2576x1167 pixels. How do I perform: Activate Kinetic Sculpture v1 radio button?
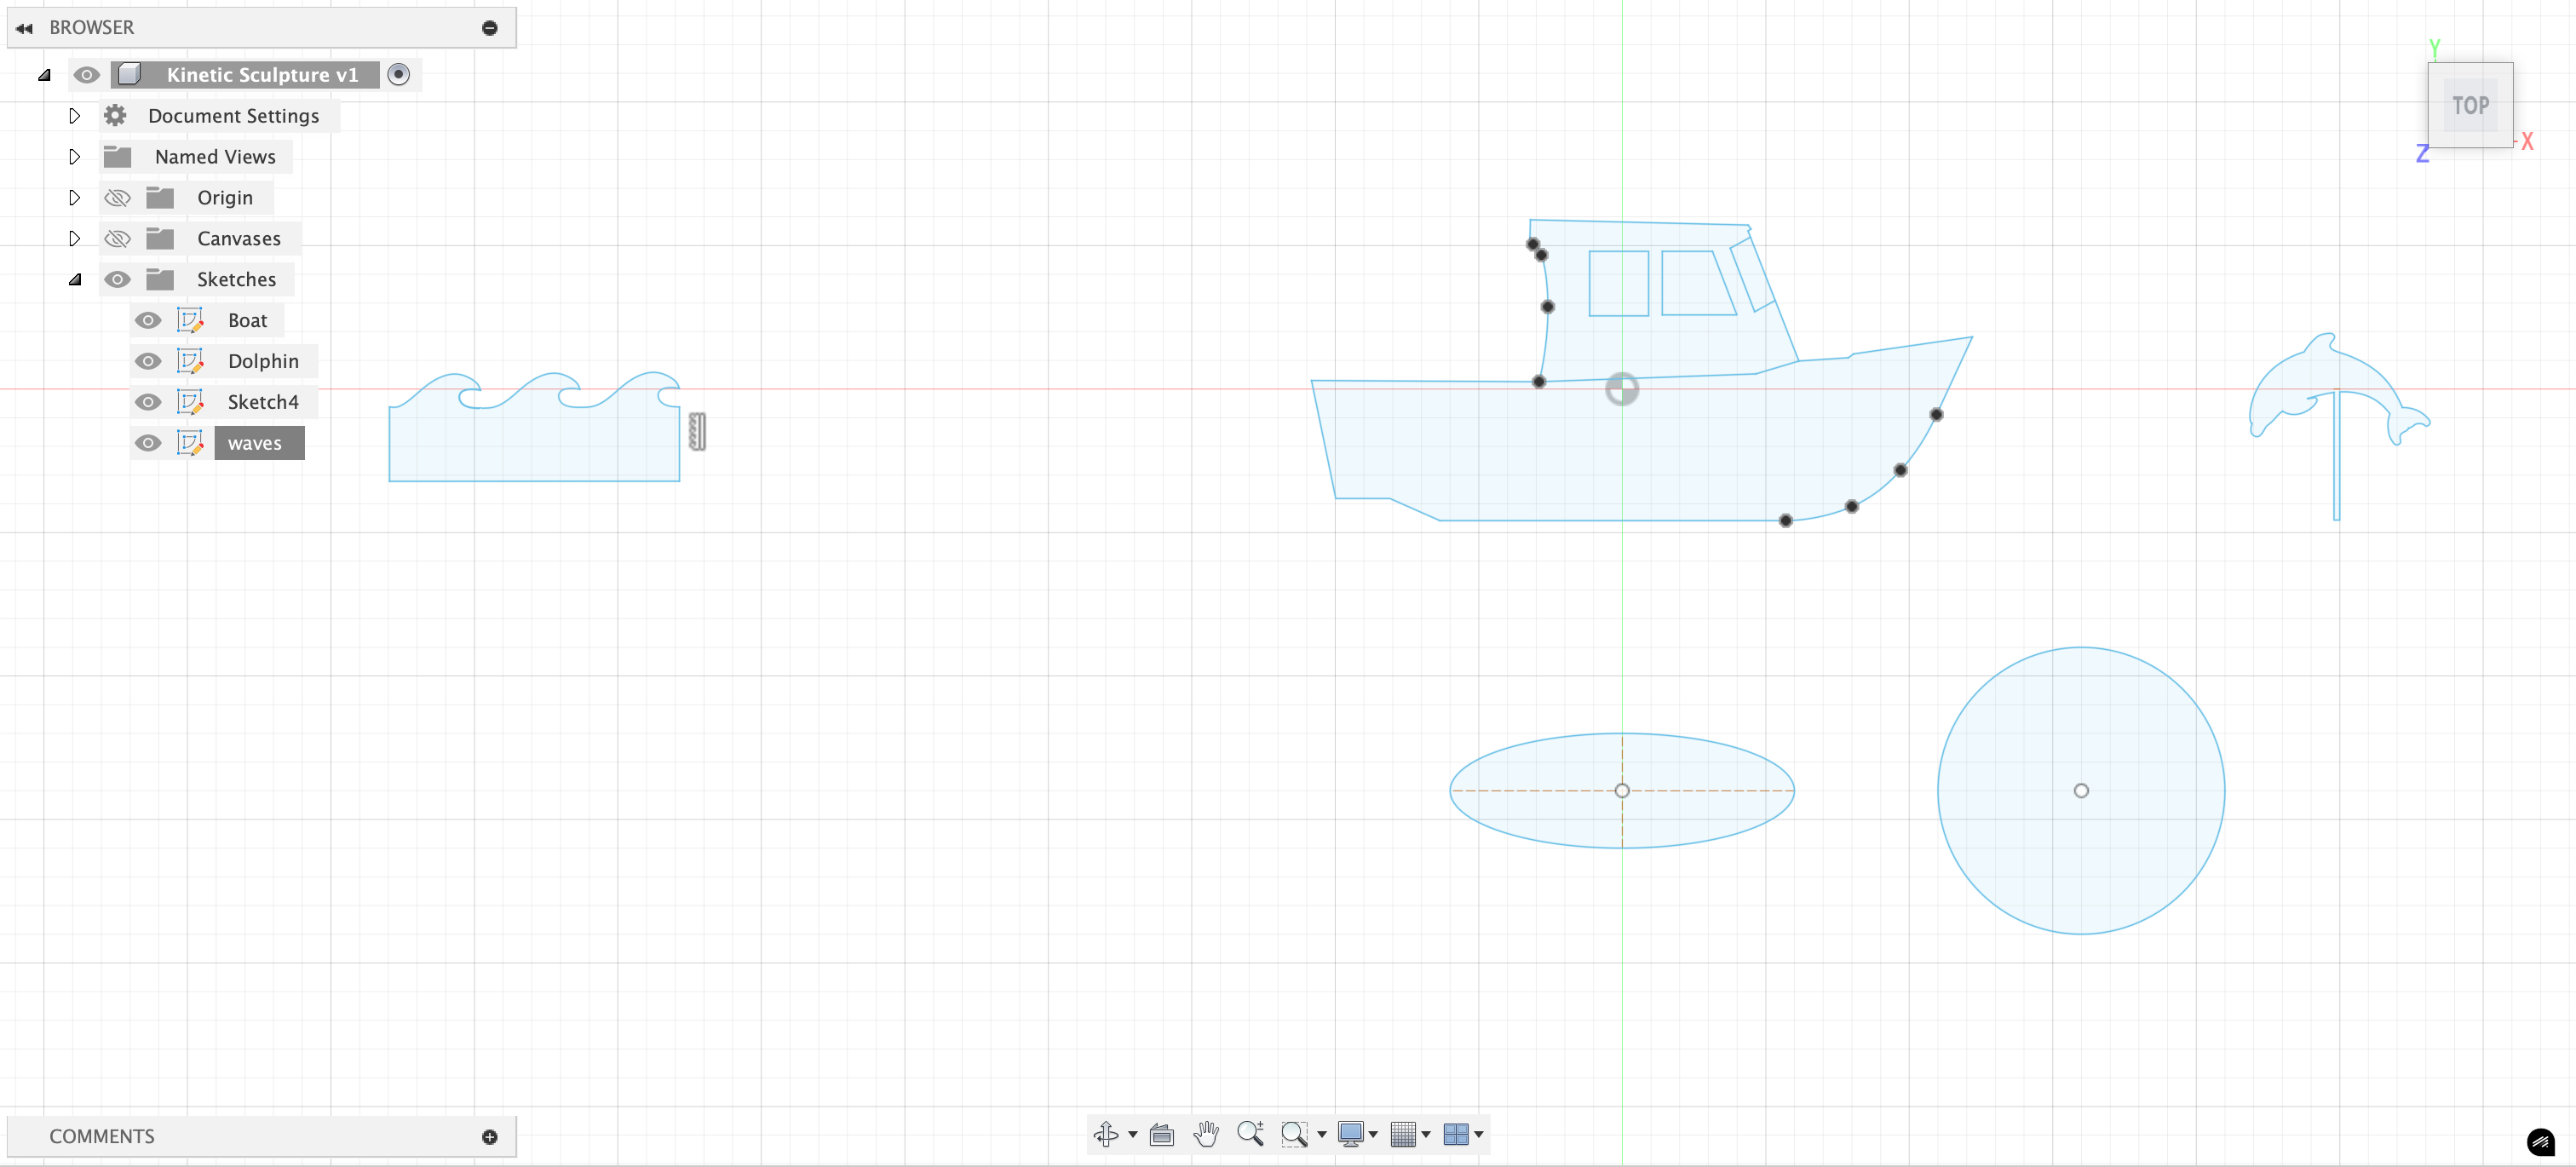(398, 74)
